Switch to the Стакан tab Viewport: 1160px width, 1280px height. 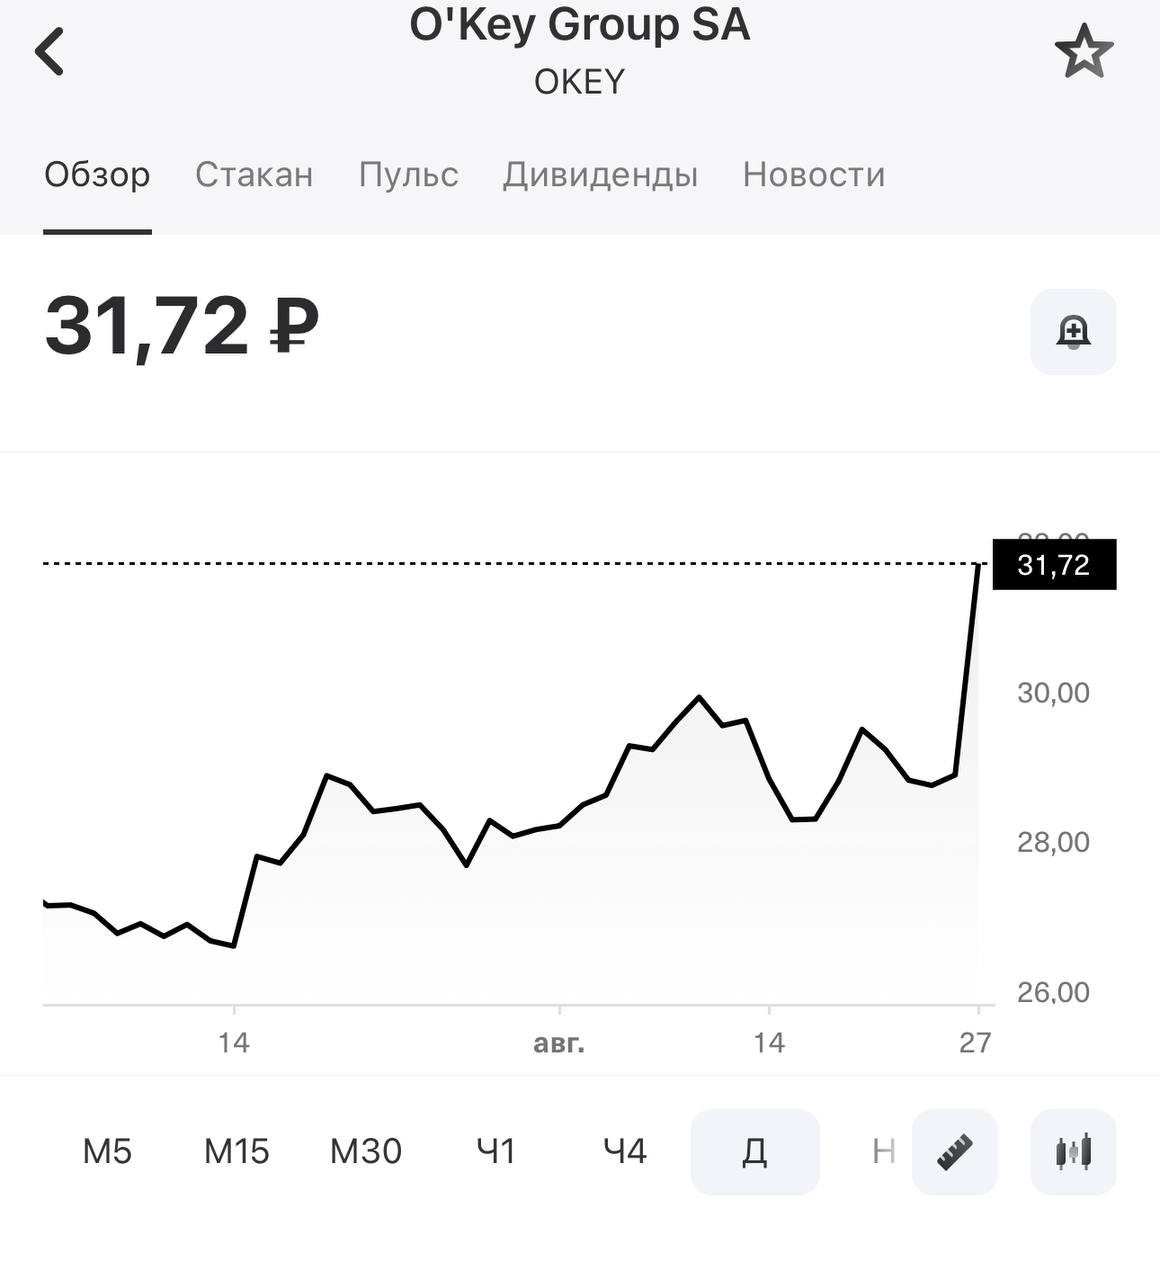[254, 175]
